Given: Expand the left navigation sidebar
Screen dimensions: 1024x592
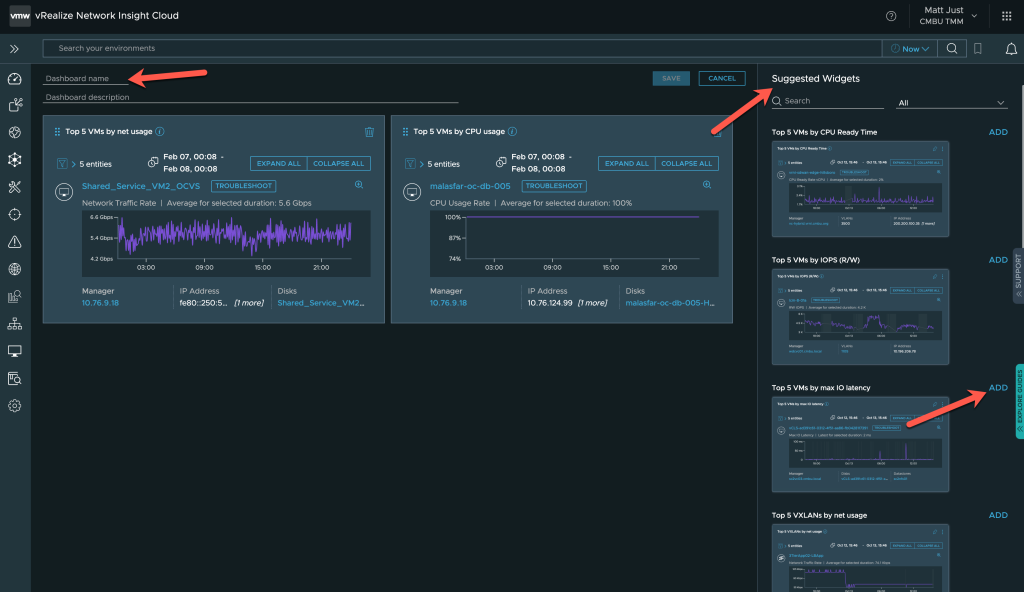Looking at the screenshot, I should point(14,49).
